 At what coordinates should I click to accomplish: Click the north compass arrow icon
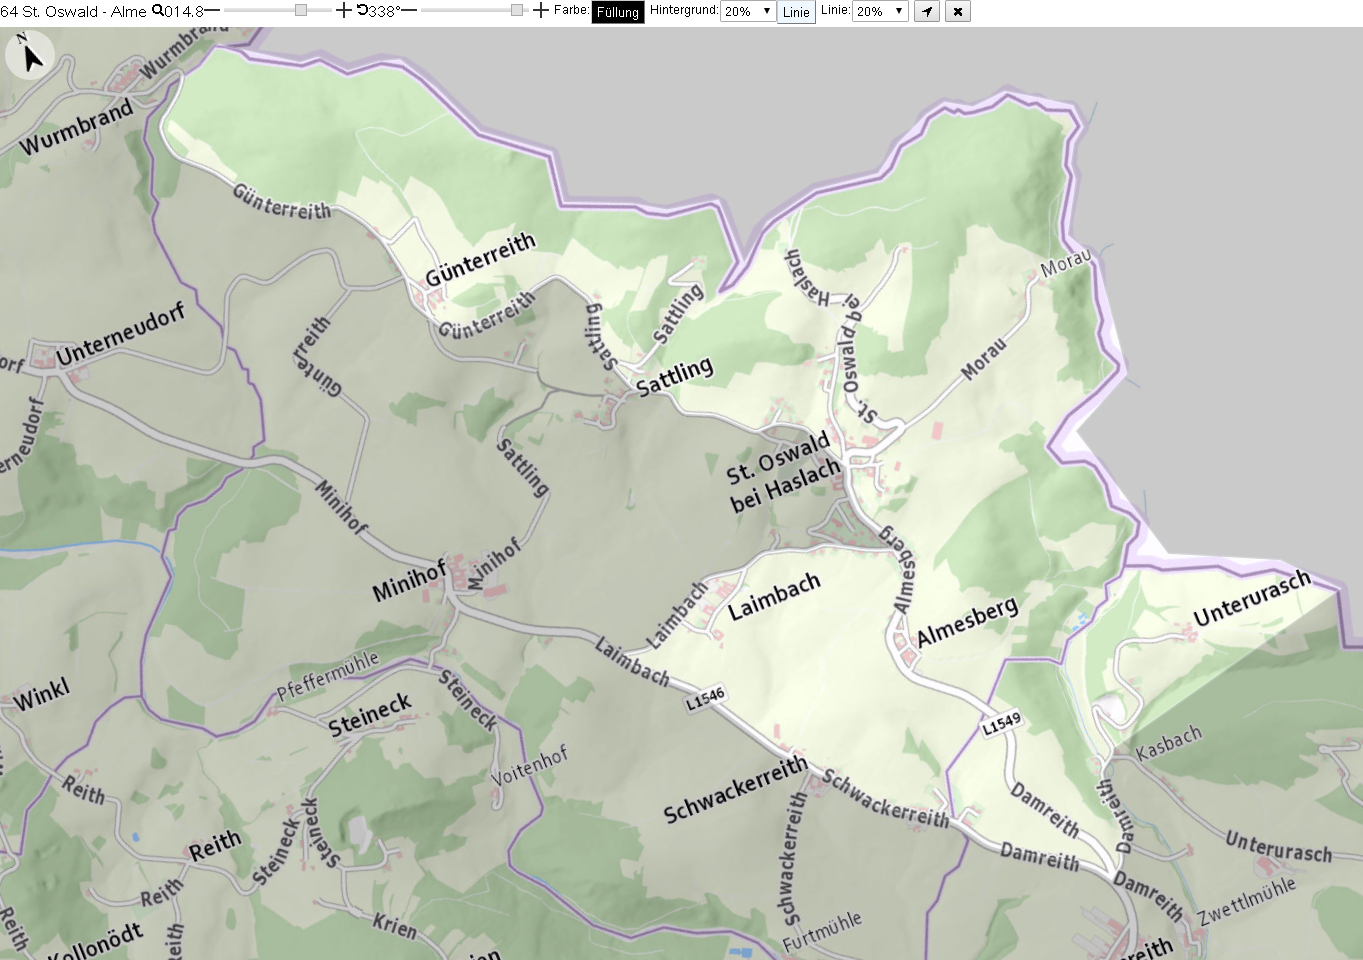click(31, 56)
